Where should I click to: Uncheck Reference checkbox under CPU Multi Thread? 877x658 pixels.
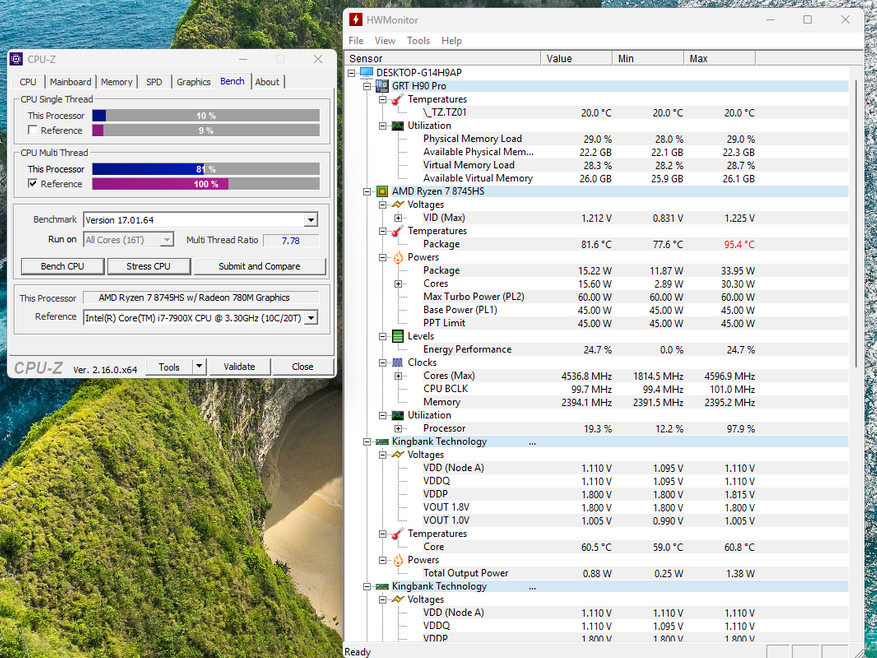click(x=33, y=184)
